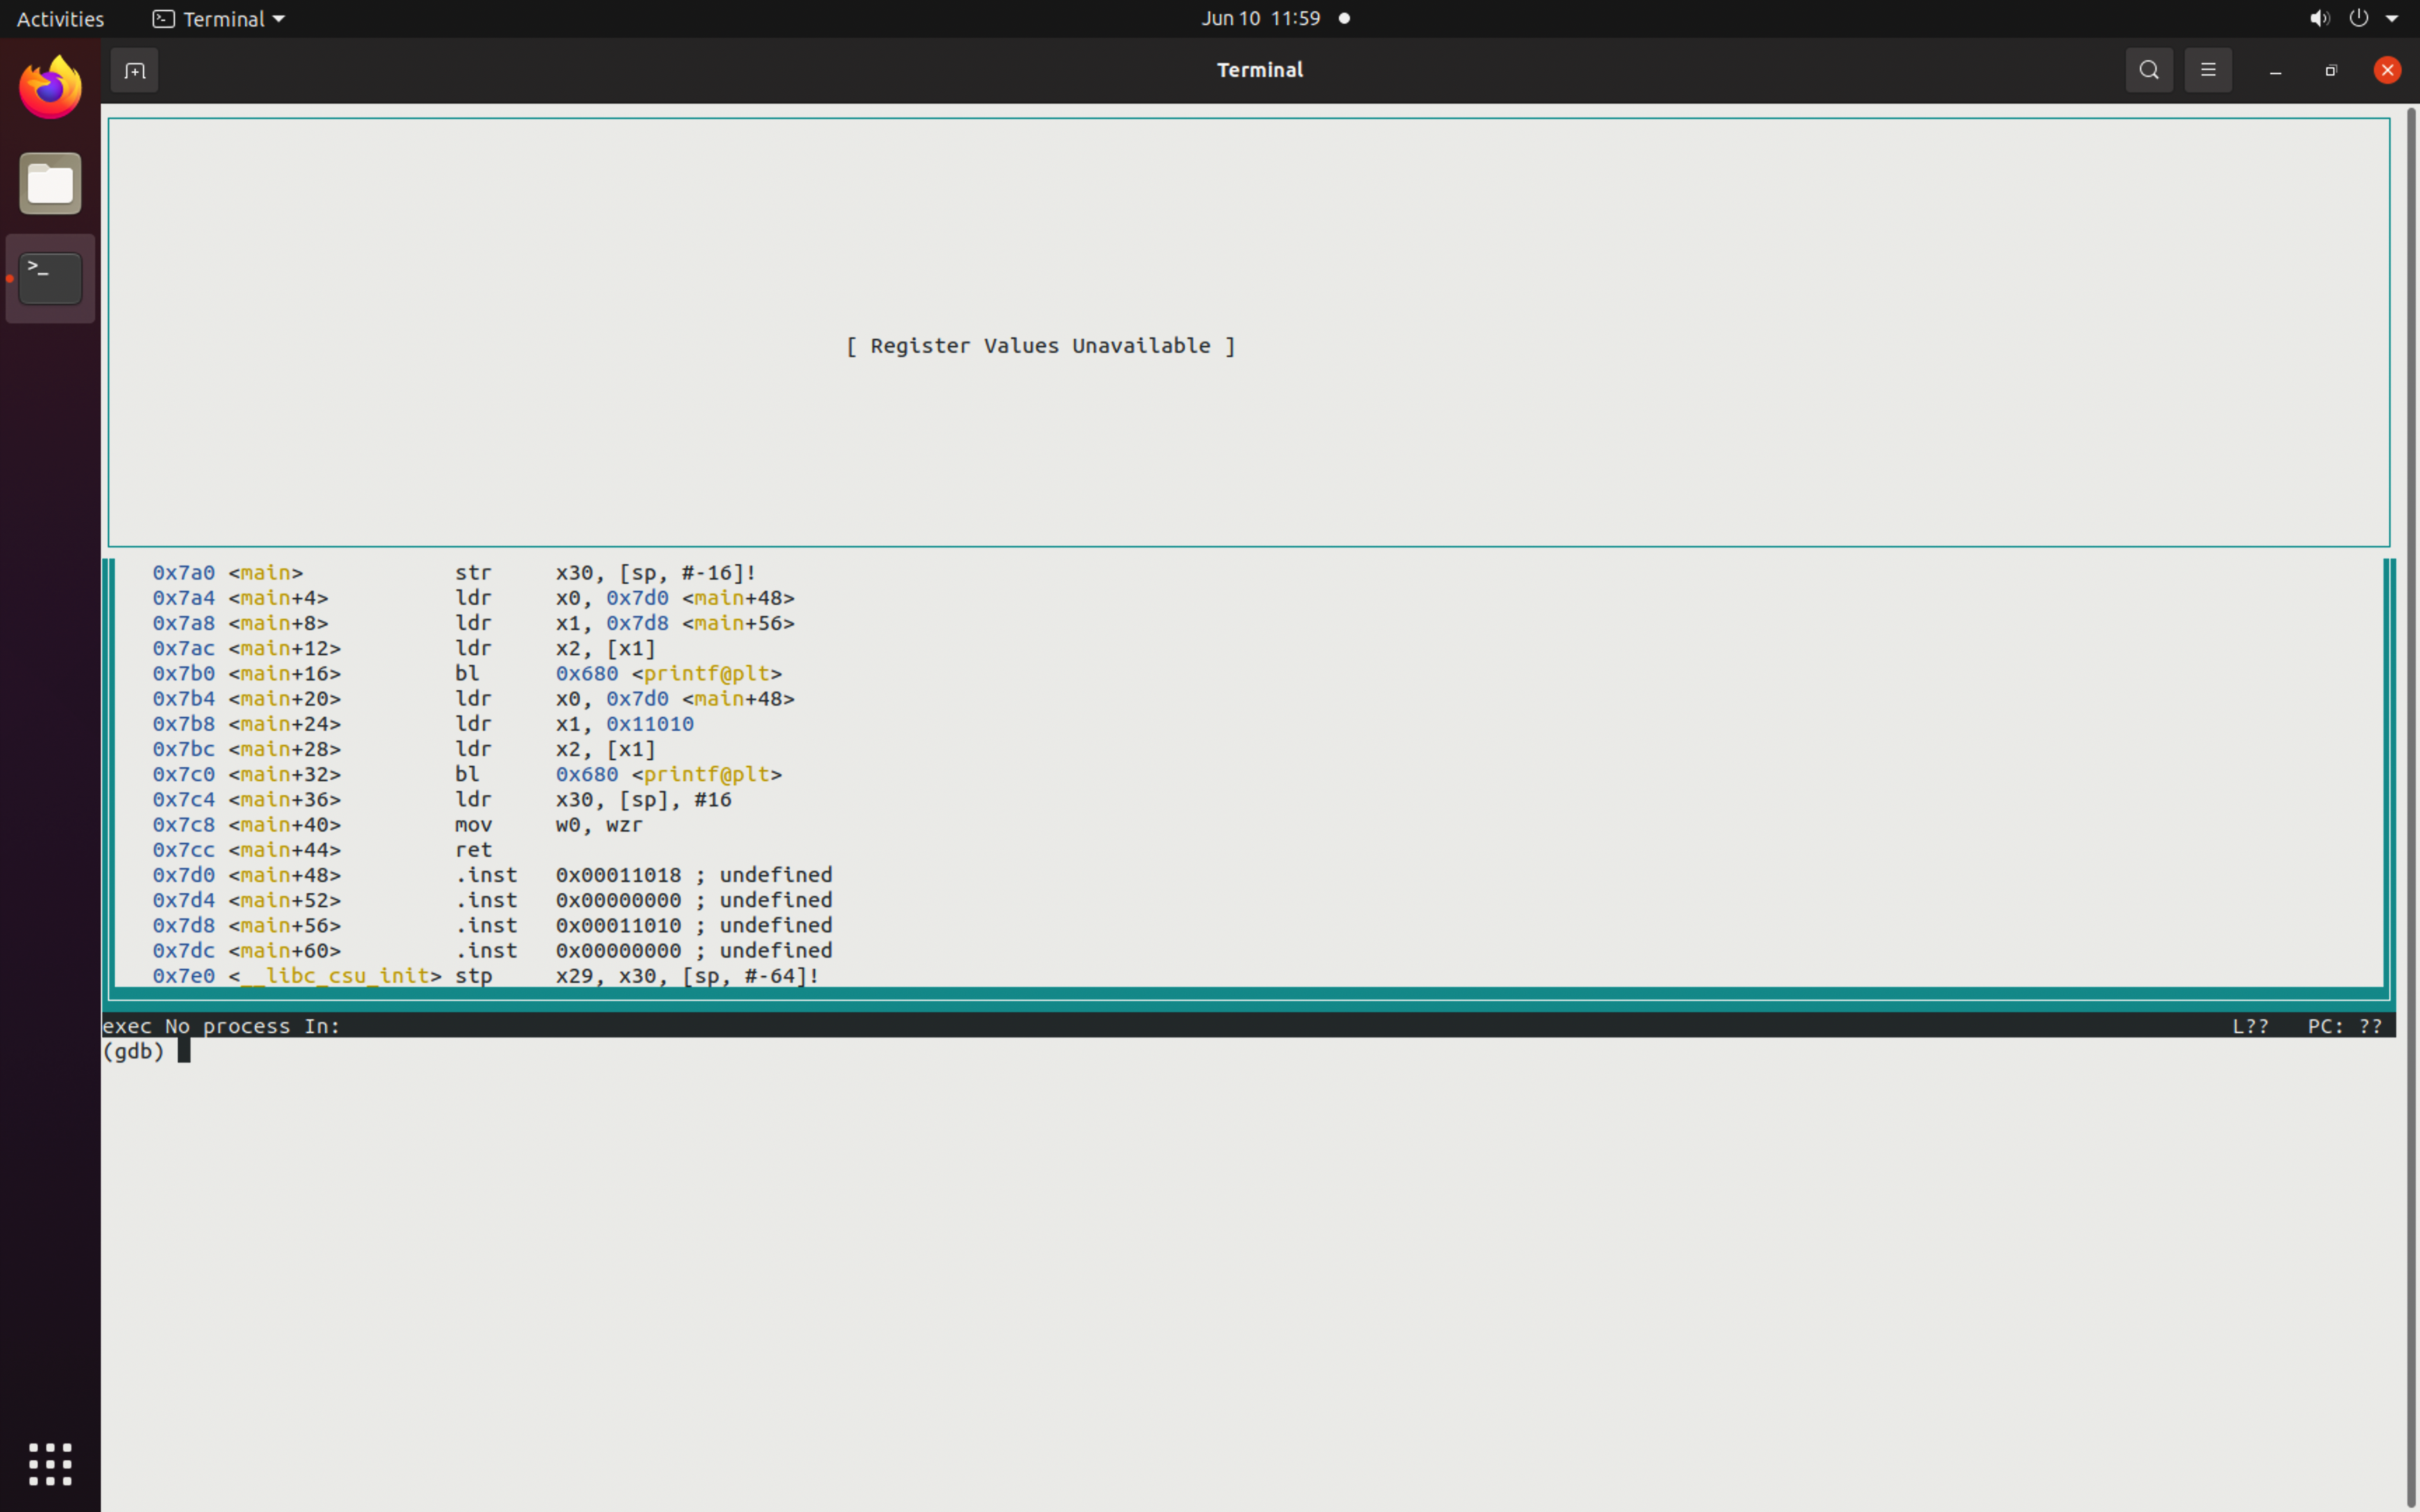Click the ret instruction at 0x7cc
The width and height of the screenshot is (2420, 1512).
(473, 850)
